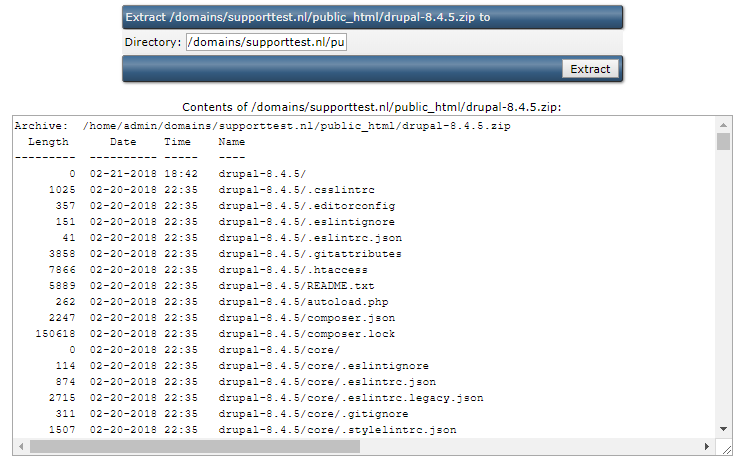Click the 'Contents of' heading text

point(372,107)
